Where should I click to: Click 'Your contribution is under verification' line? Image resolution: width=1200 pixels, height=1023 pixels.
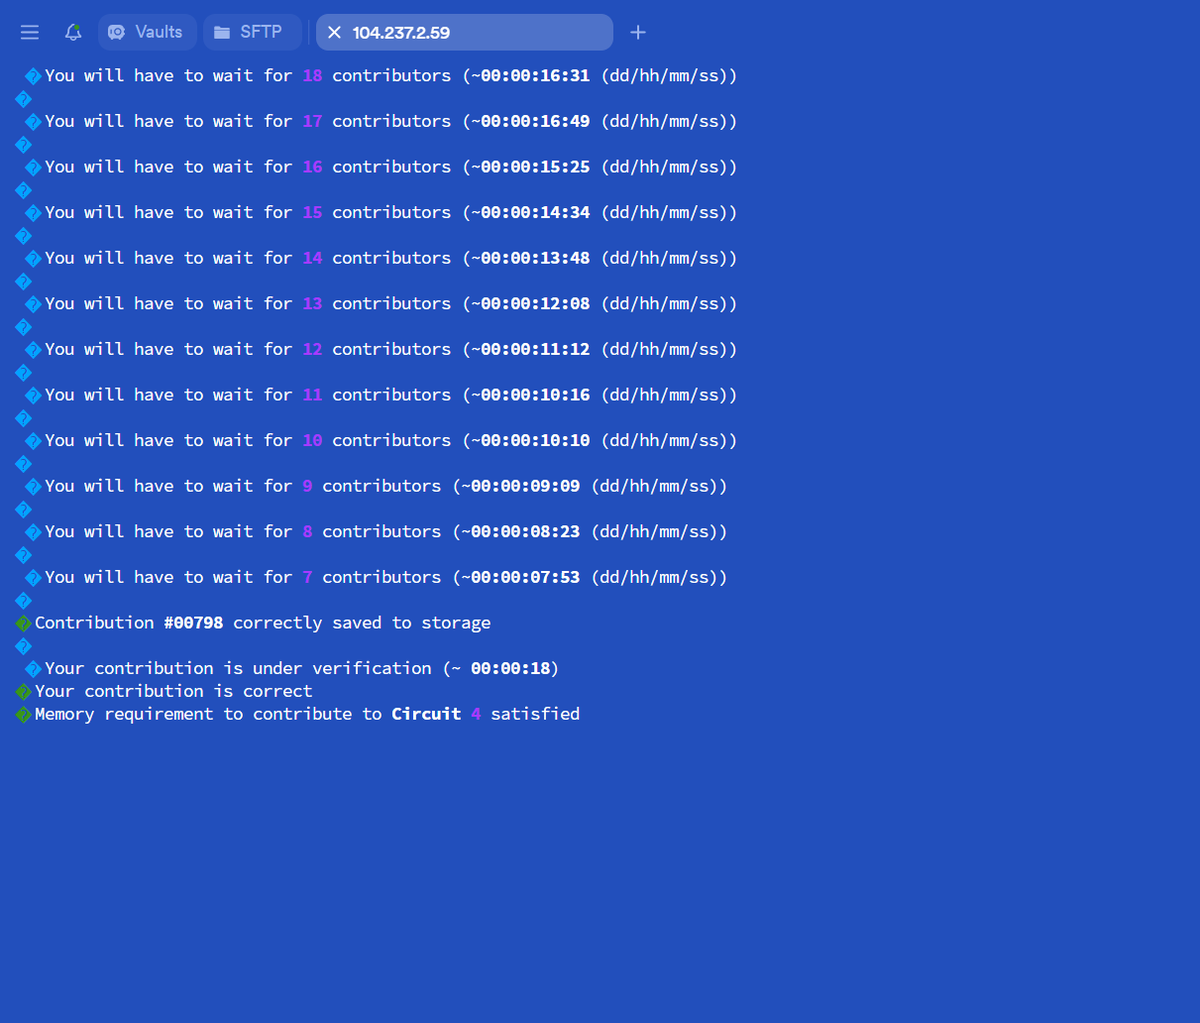[x=292, y=668]
